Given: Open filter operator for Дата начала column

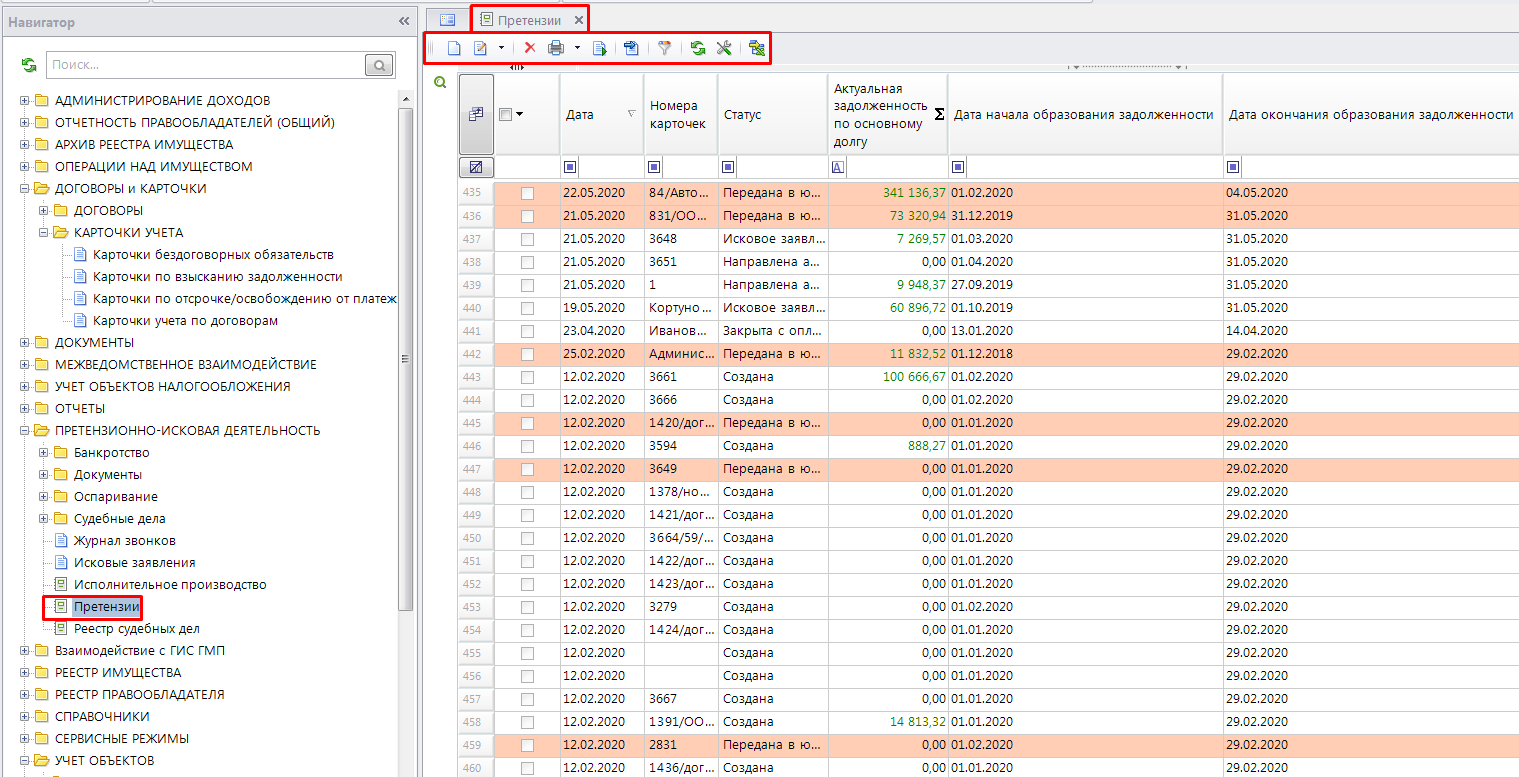Looking at the screenshot, I should pyautogui.click(x=959, y=167).
